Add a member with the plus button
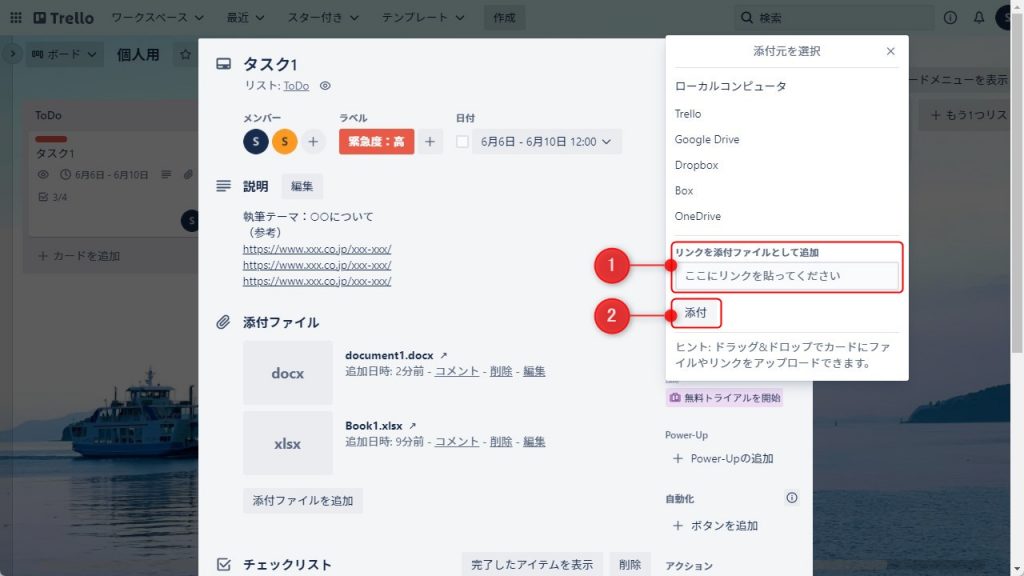Screen dimensions: 1024x576 pyautogui.click(x=313, y=141)
